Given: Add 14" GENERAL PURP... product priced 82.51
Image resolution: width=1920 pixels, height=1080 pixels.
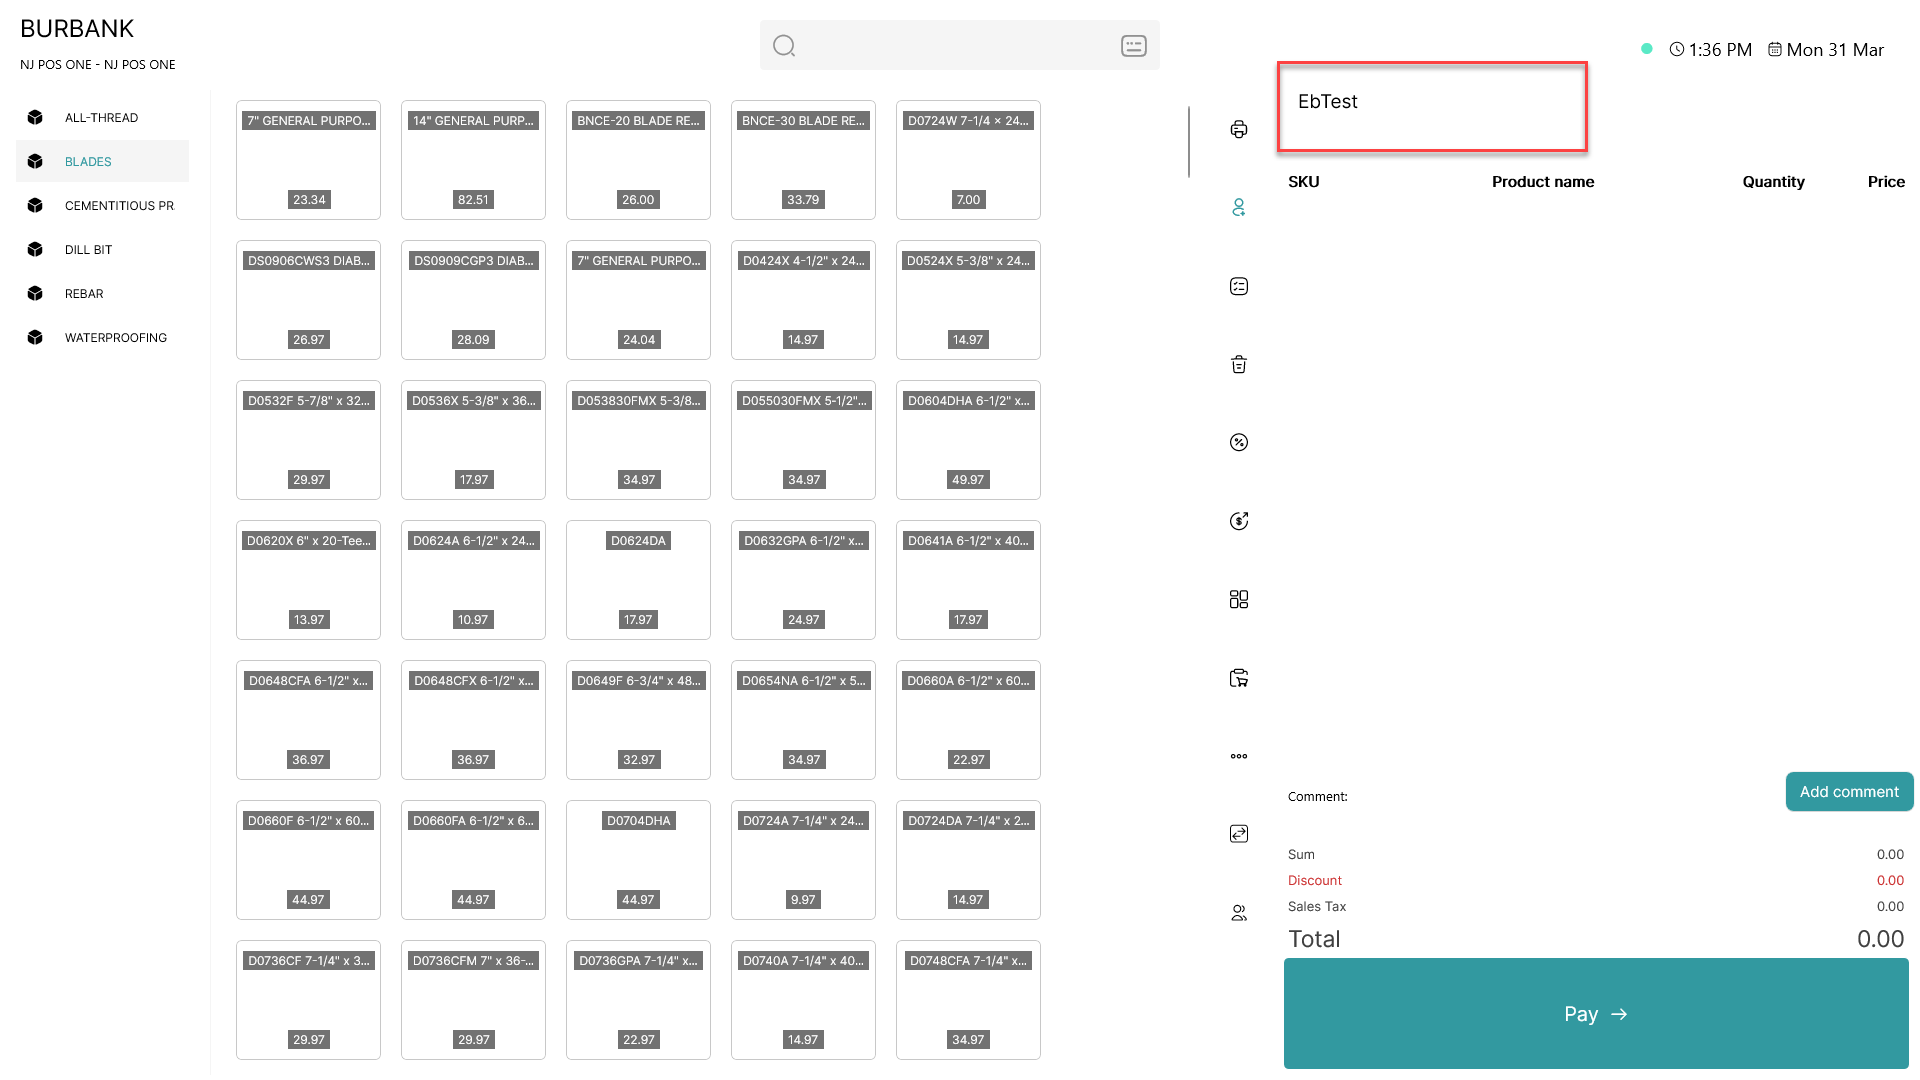Looking at the screenshot, I should [473, 160].
